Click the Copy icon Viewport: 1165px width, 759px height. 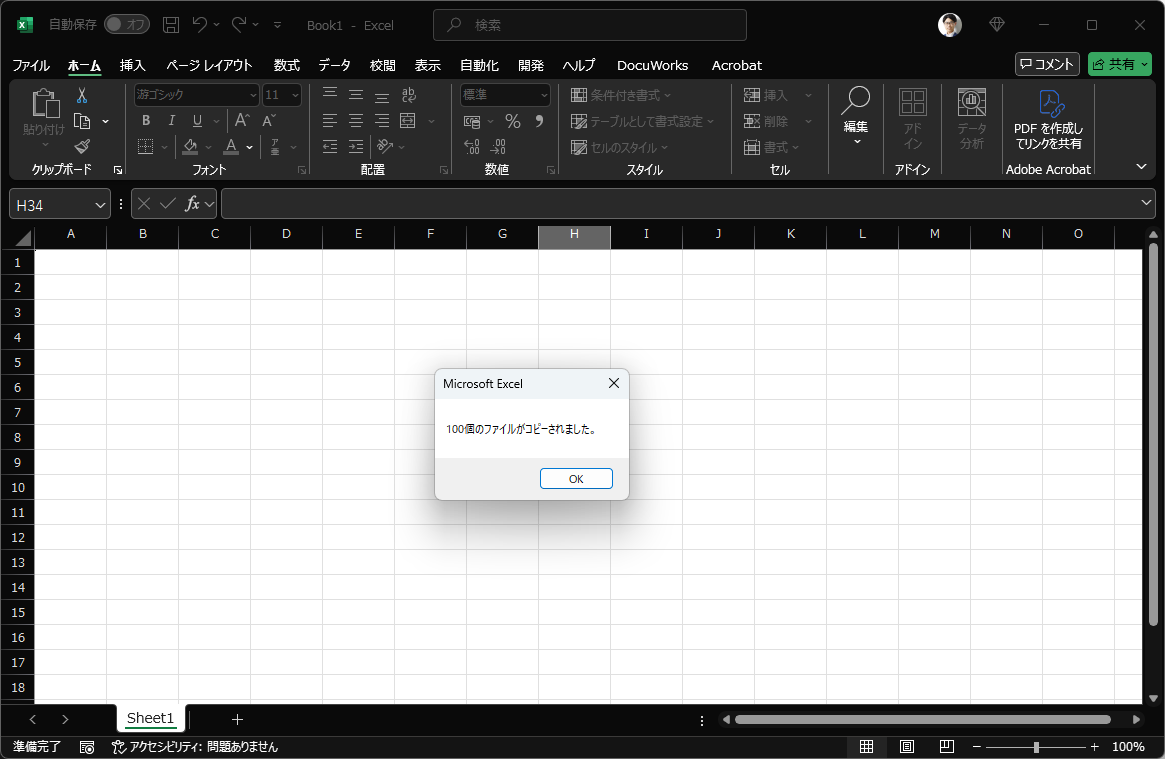(x=82, y=121)
